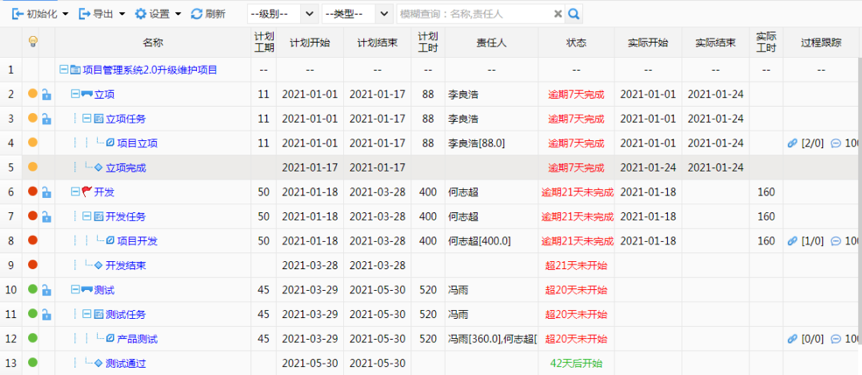Click status 42天后开始 in 测试通过 row
This screenshot has height=375, width=862.
click(x=576, y=363)
